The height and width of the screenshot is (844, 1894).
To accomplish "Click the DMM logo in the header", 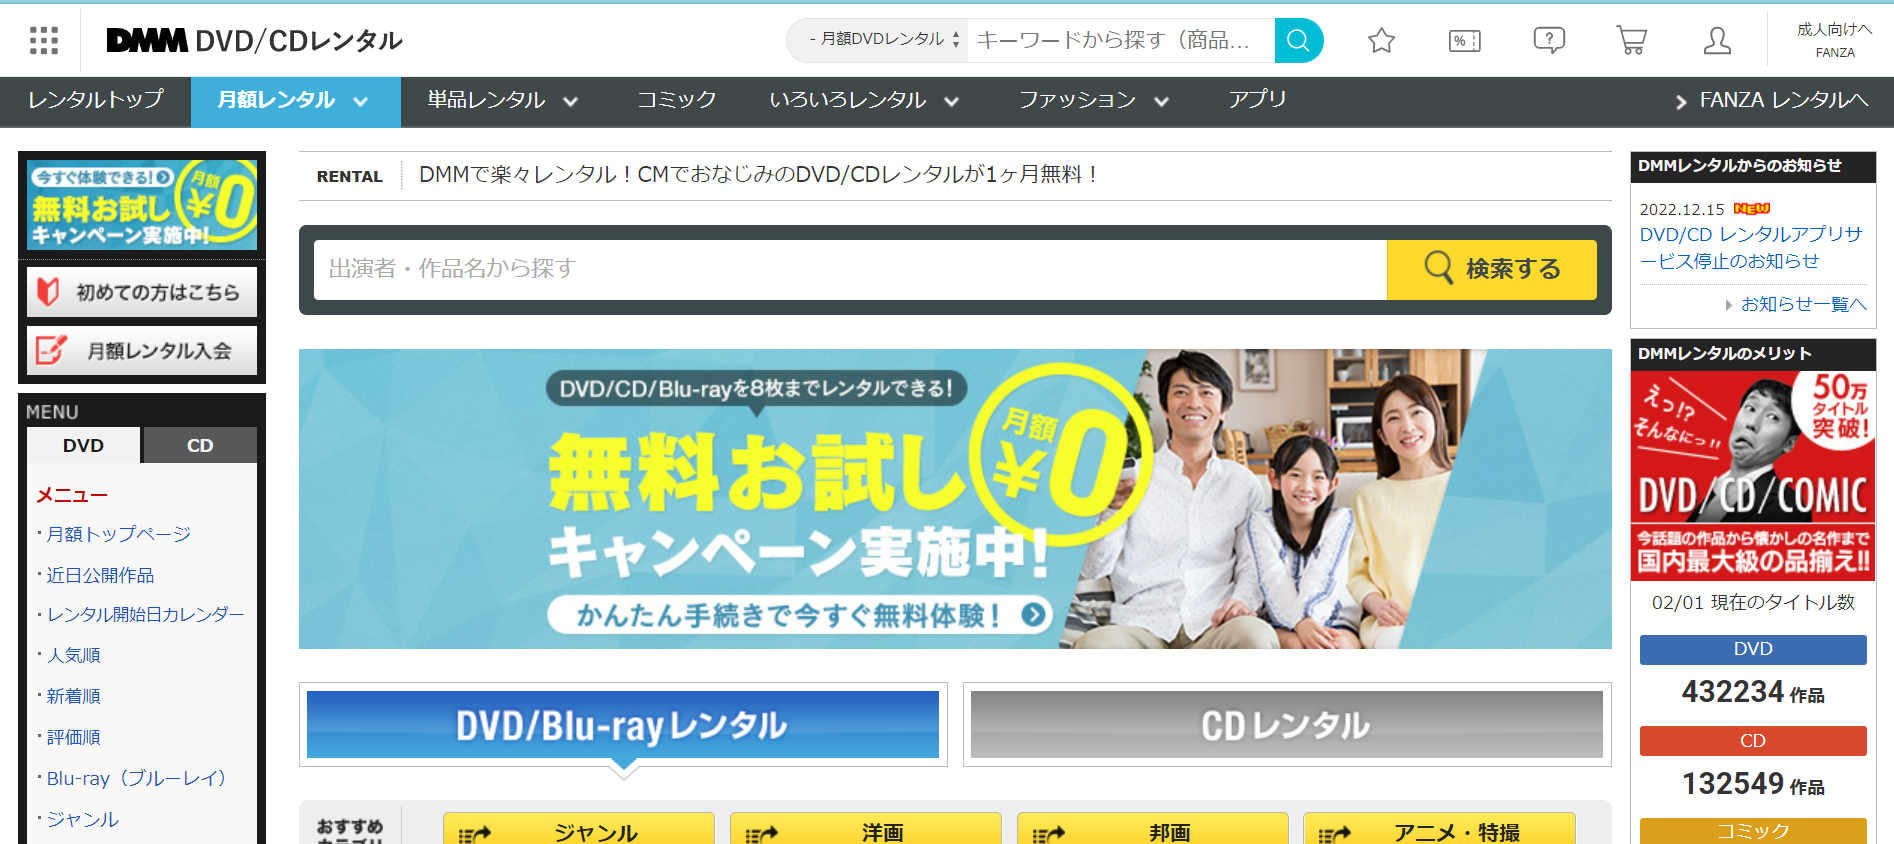I will pyautogui.click(x=147, y=40).
